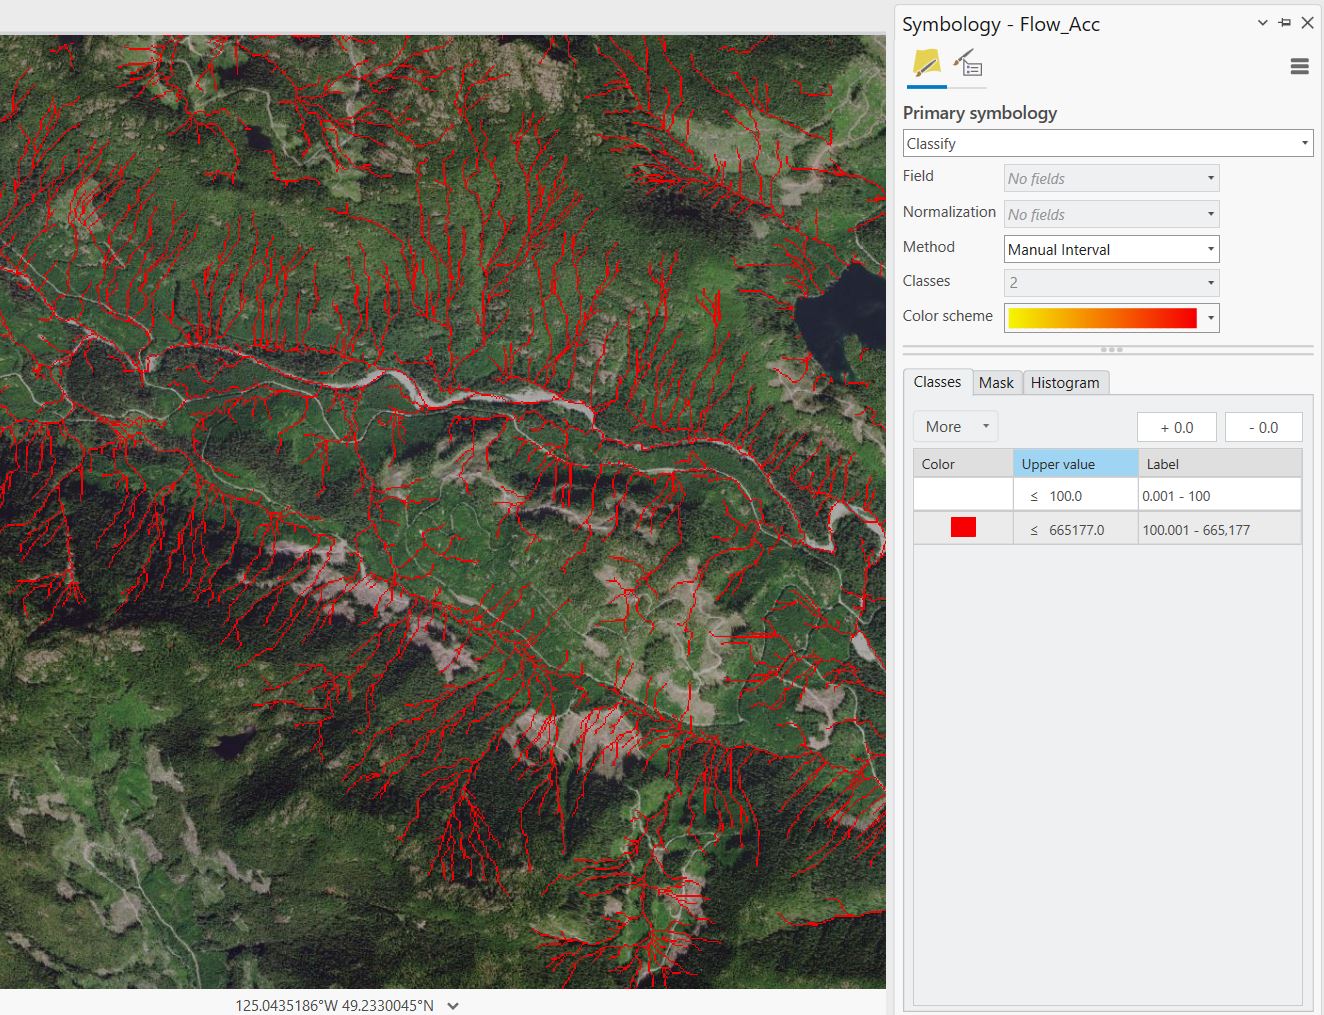Switch to the Histogram tab
The image size is (1324, 1015).
1064,383
